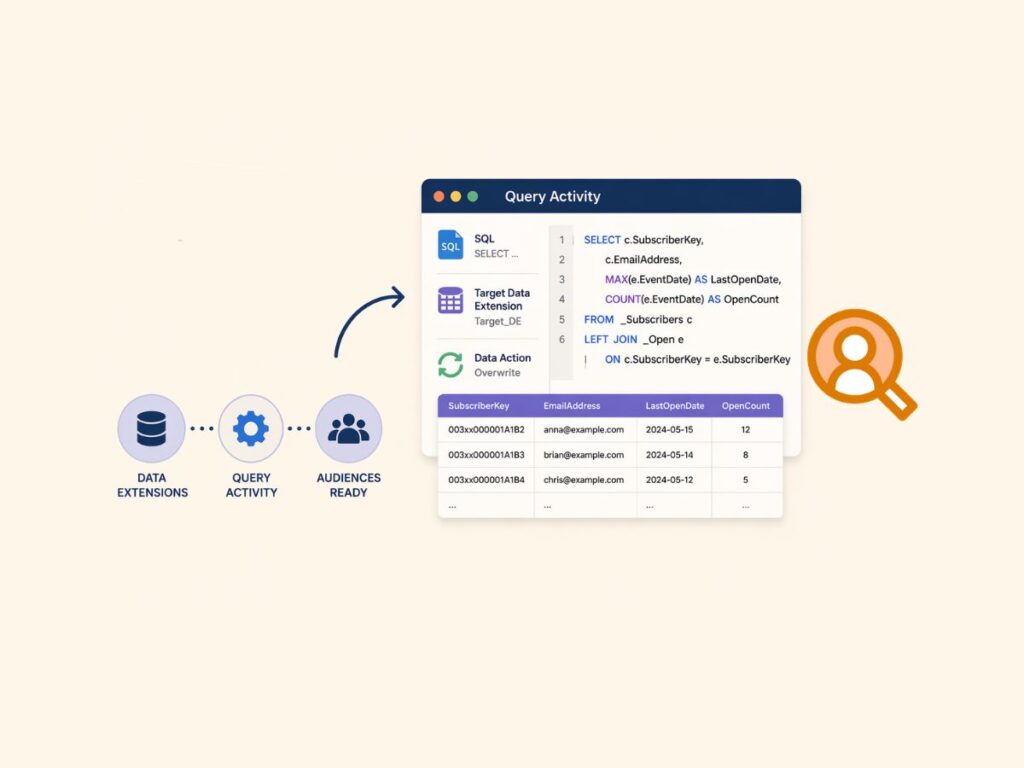Click the Audiences Ready people icon
This screenshot has height=768, width=1024.
coord(348,428)
